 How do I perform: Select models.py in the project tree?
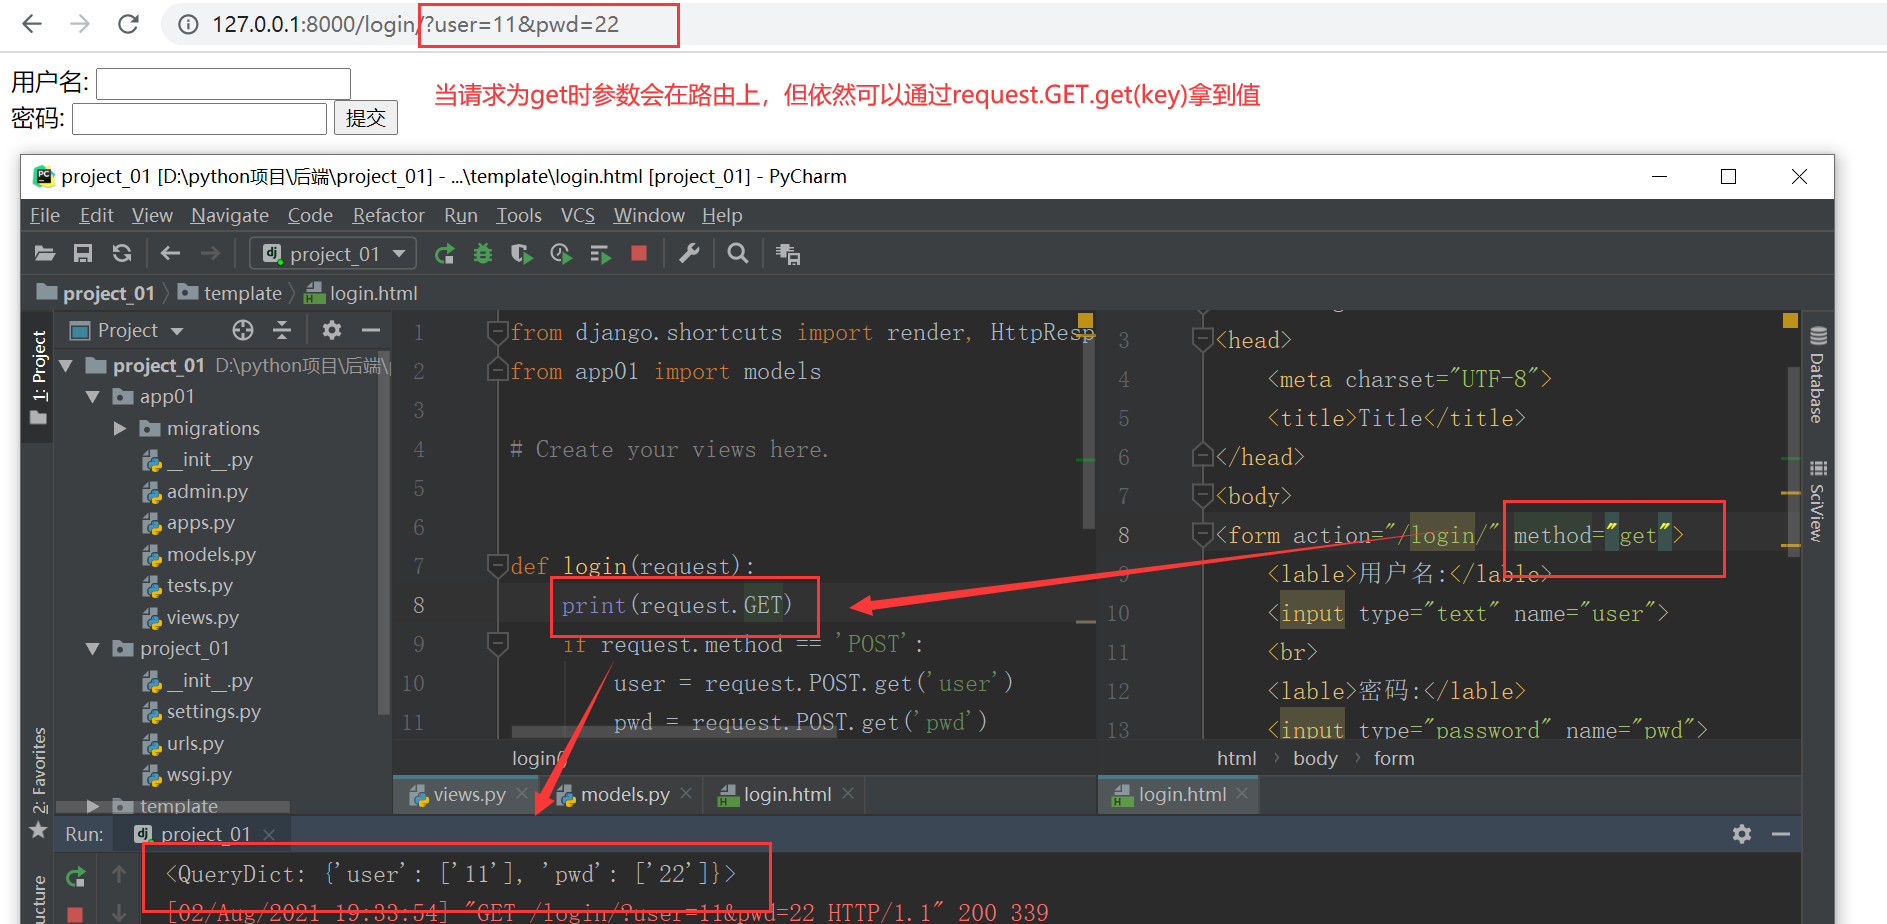(199, 554)
